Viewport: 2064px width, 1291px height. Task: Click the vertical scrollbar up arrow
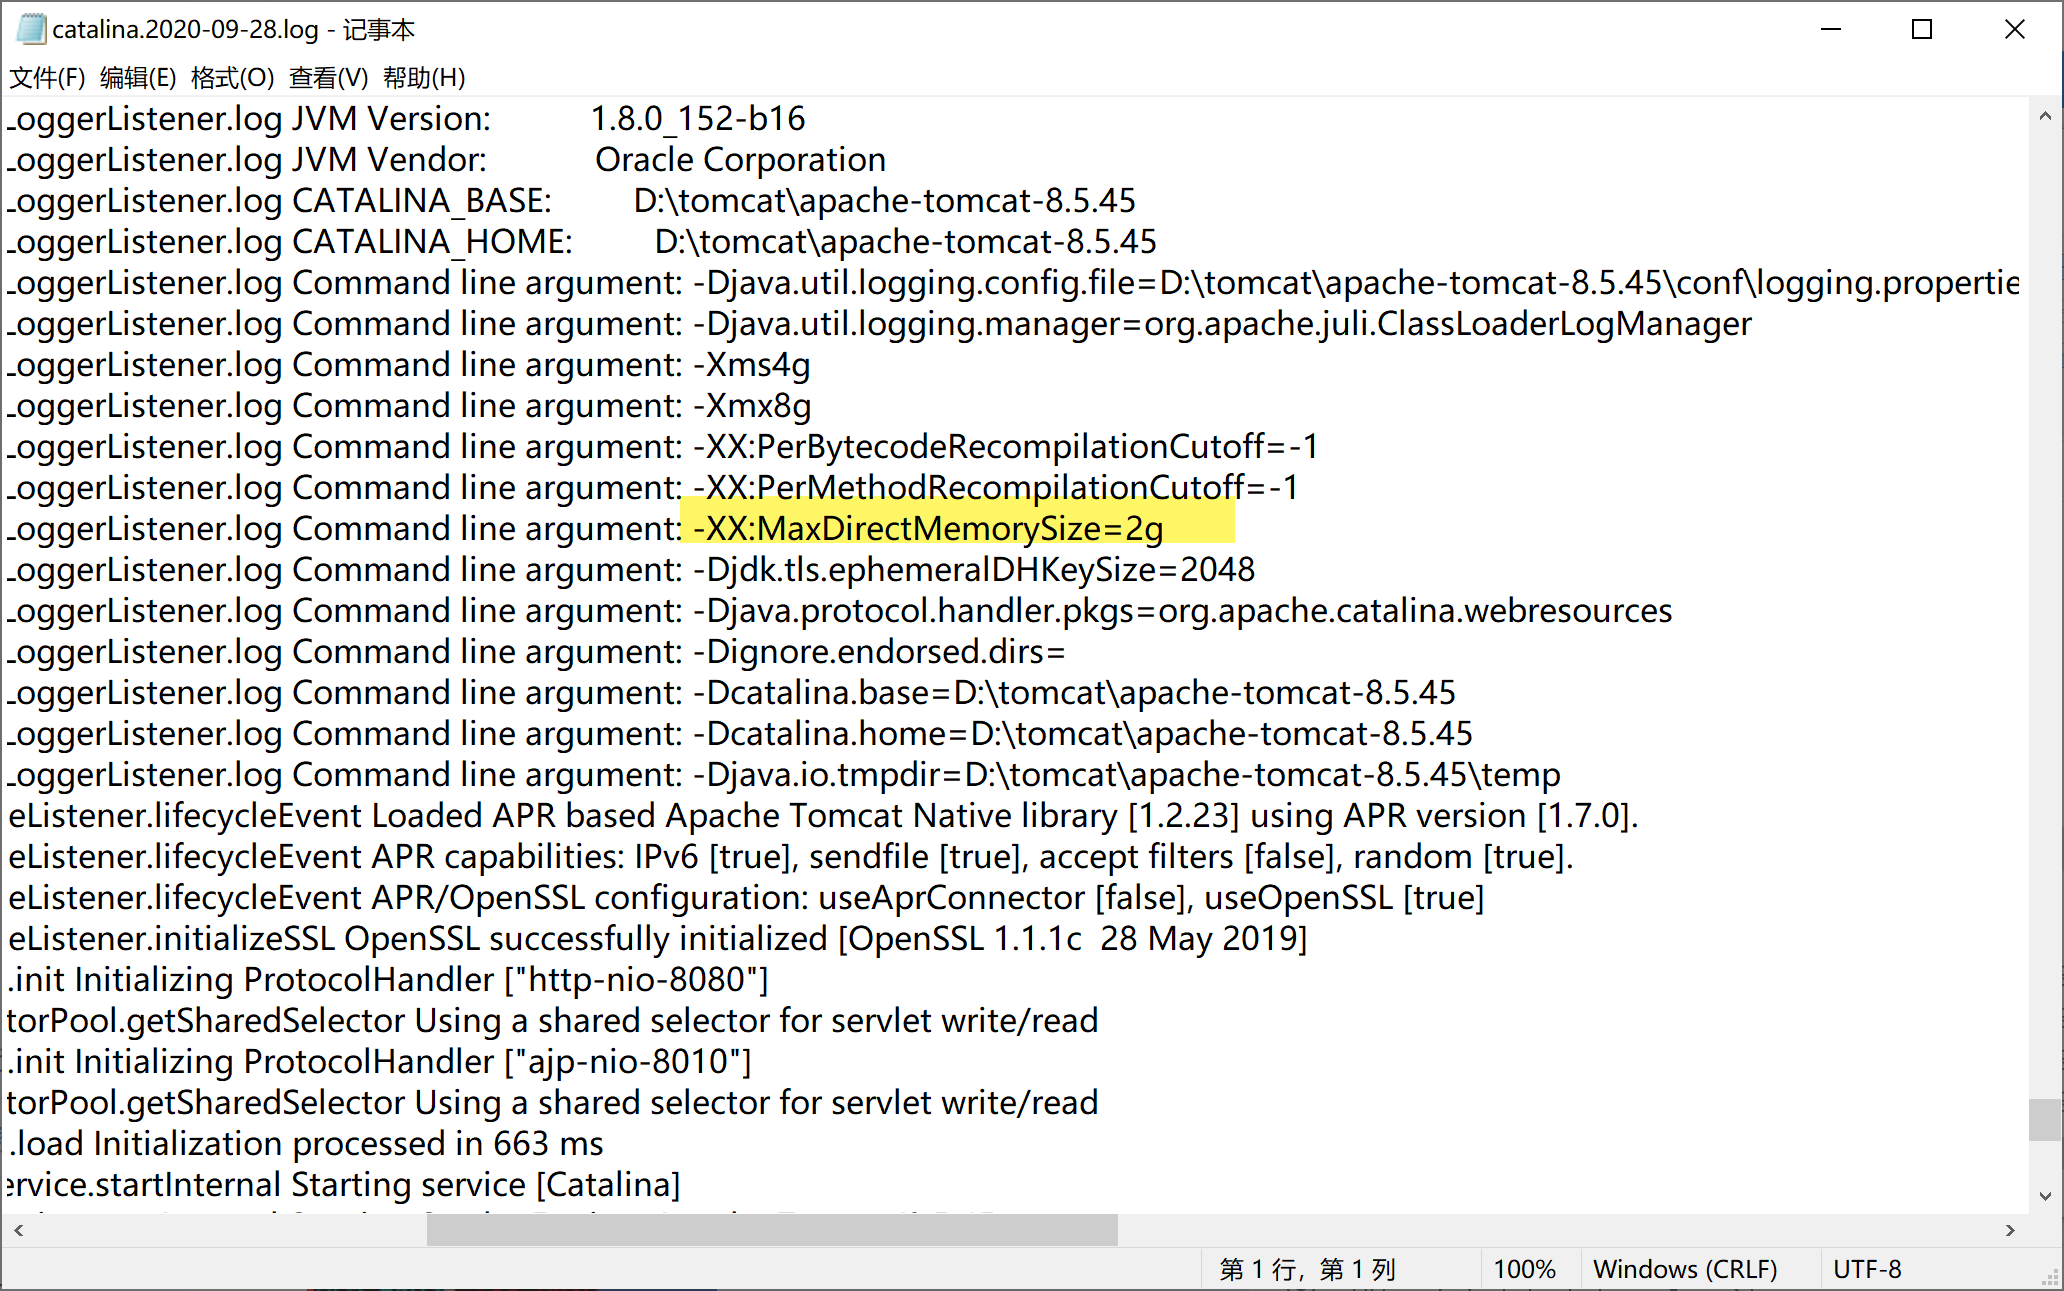(2045, 116)
